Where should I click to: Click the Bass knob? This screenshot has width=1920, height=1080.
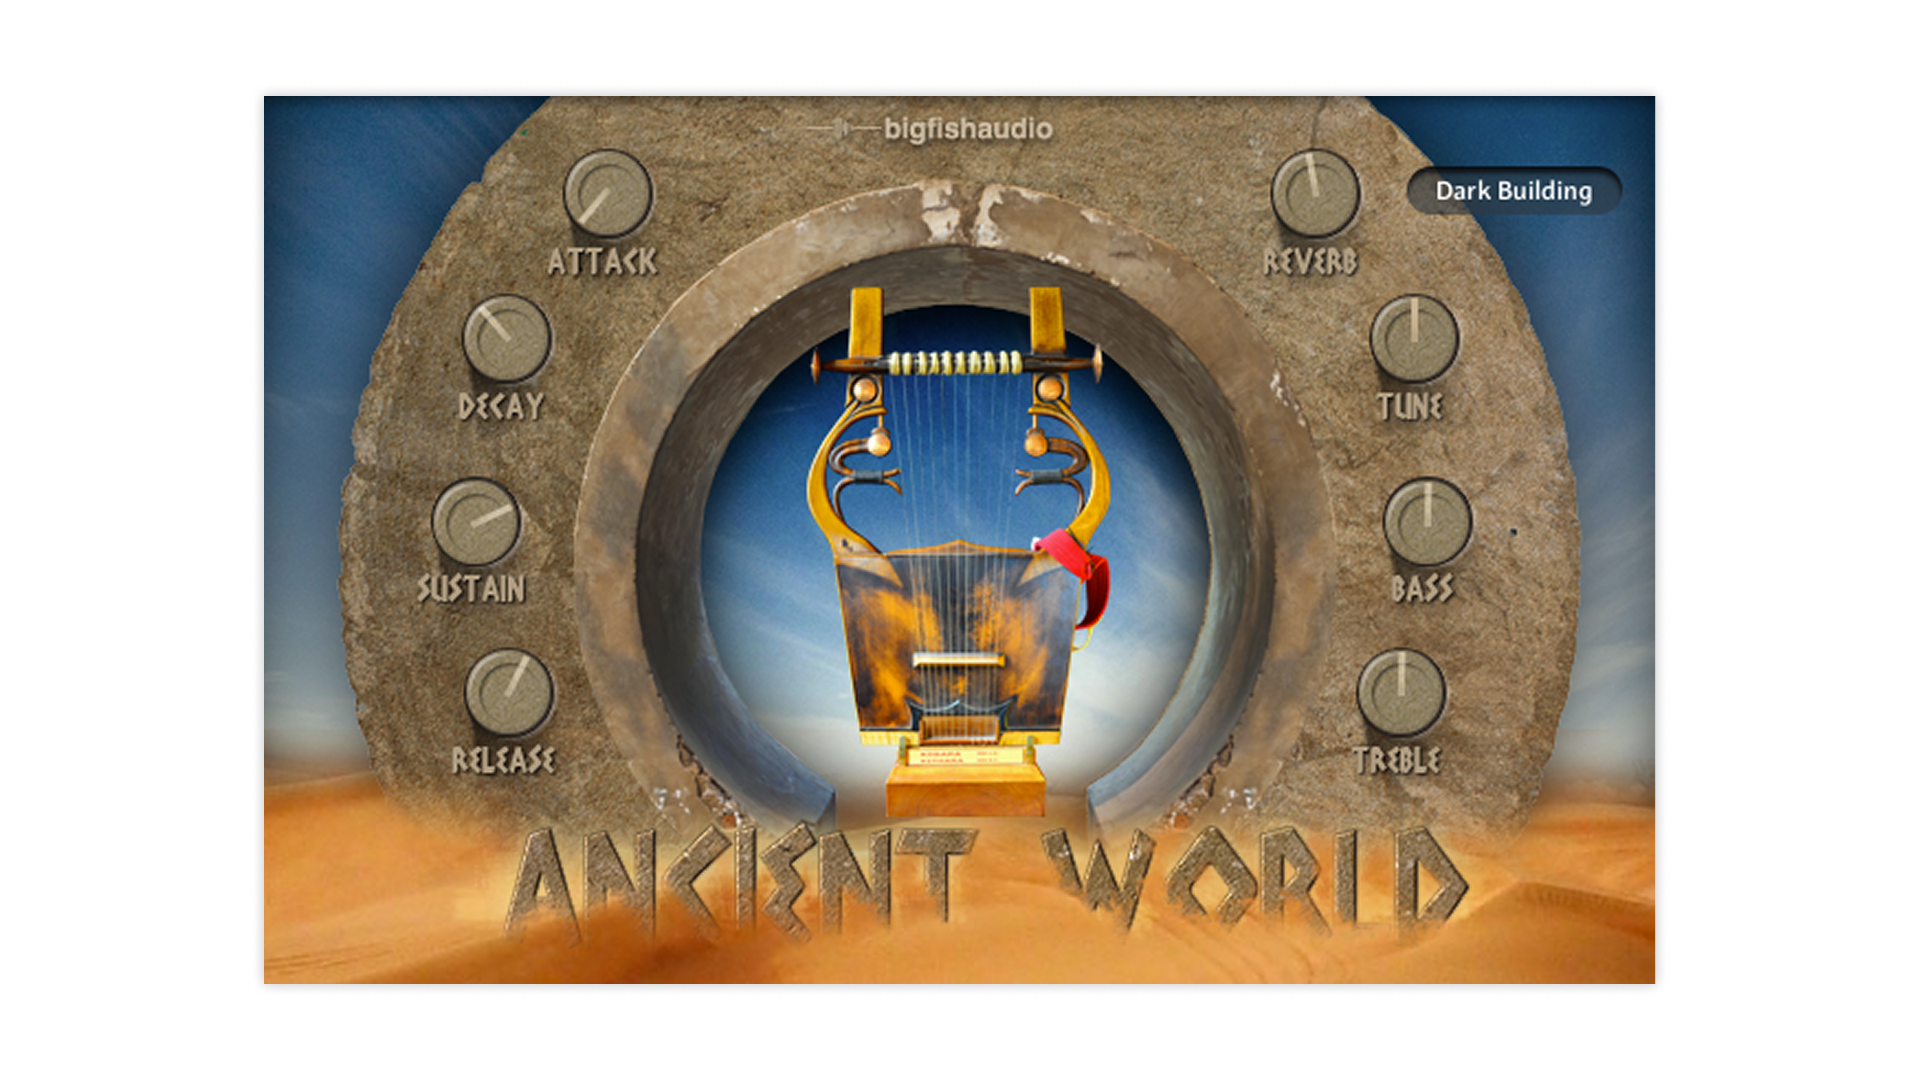tap(1426, 523)
